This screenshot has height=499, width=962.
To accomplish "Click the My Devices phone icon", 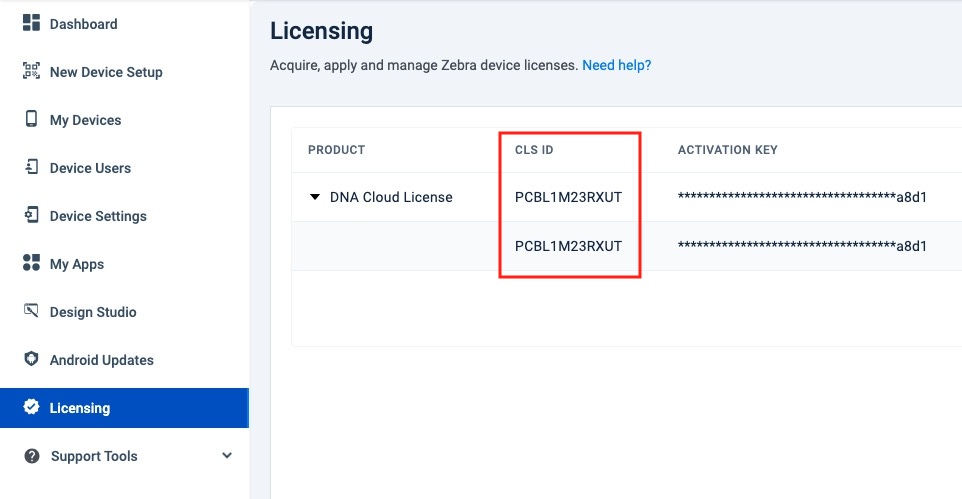I will coord(31,119).
